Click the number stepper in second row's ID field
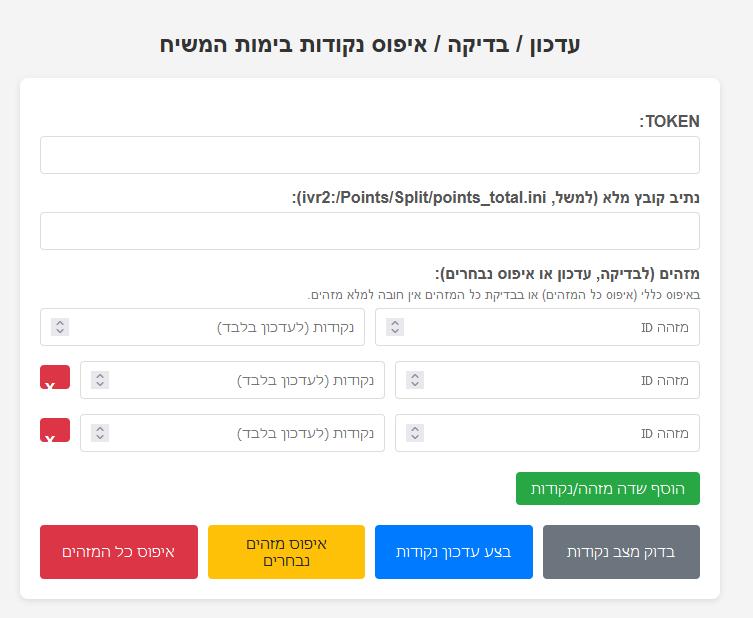The image size is (753, 618). (x=415, y=380)
